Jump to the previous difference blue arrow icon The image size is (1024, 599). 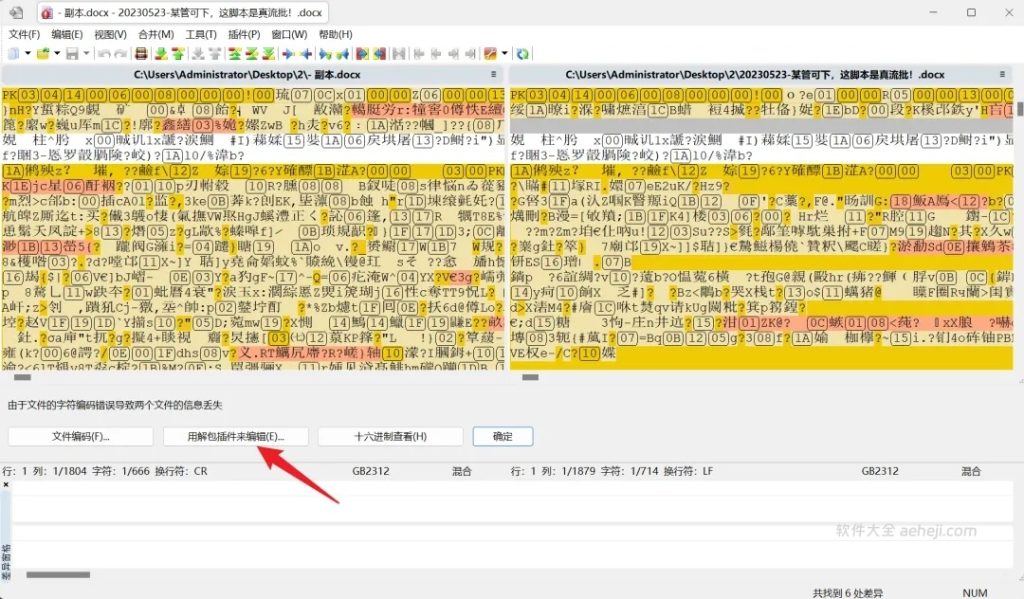tap(305, 51)
